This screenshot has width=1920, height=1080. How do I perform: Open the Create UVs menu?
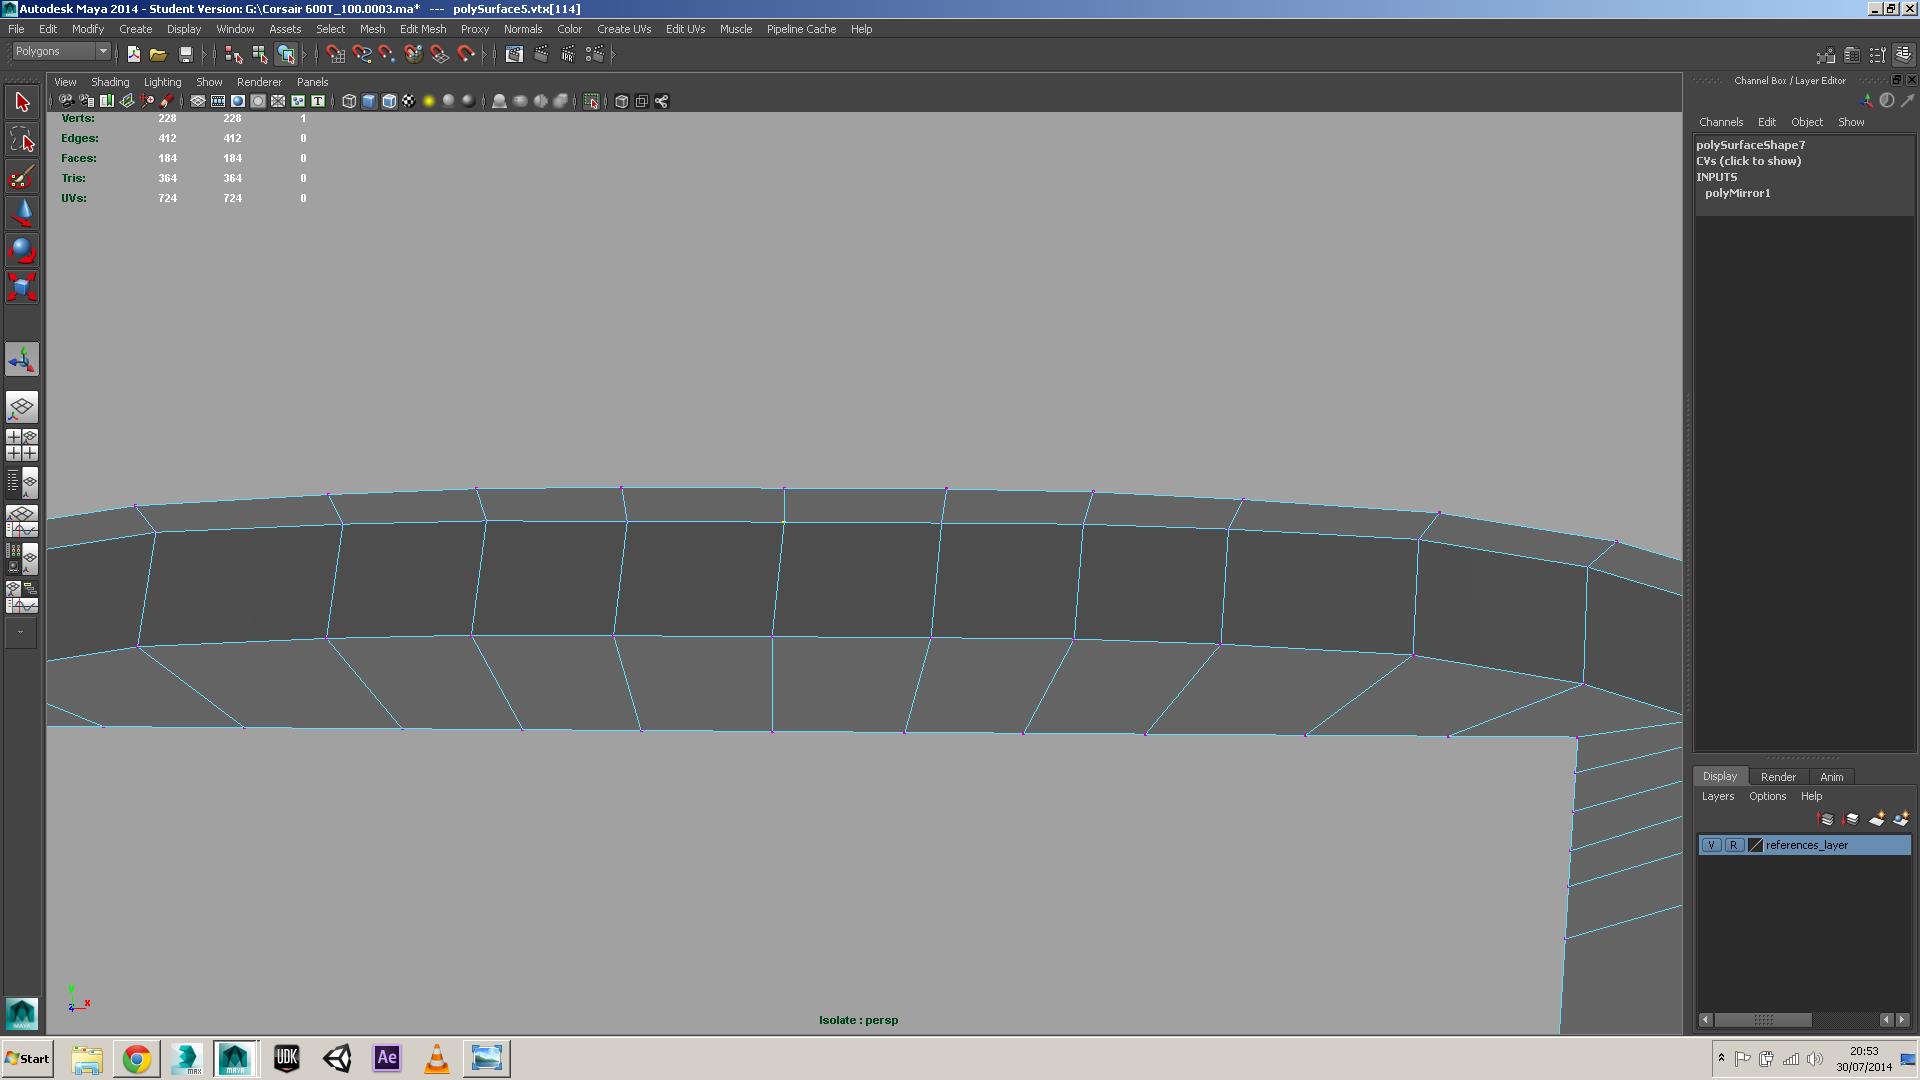[624, 29]
